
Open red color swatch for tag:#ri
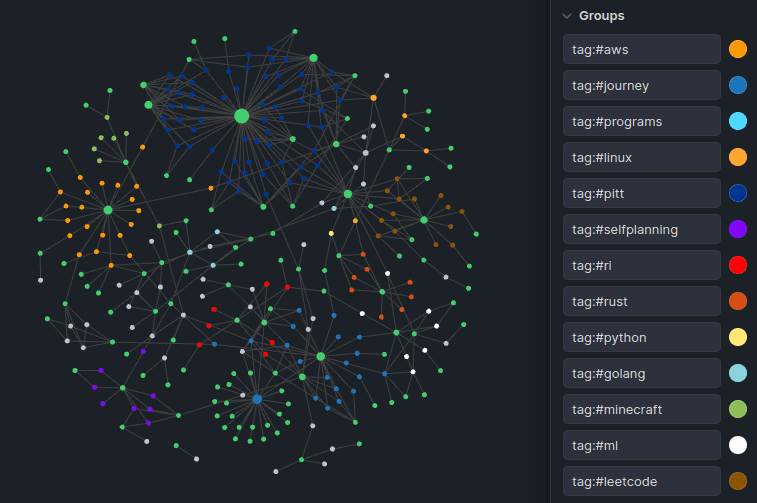point(738,265)
